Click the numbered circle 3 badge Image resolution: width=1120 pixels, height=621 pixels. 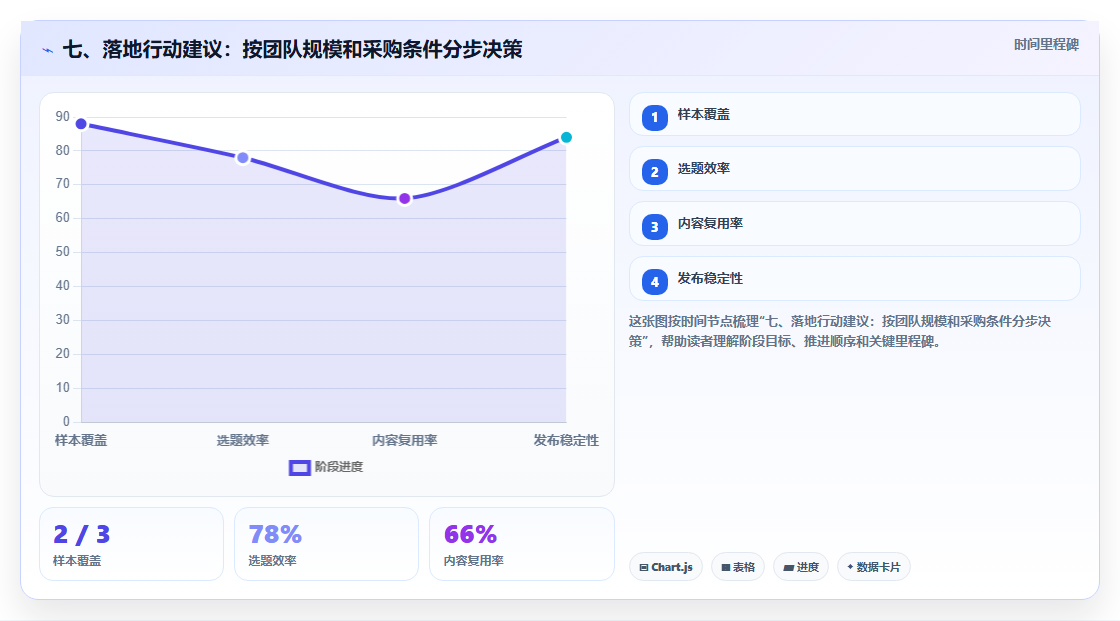click(x=654, y=227)
